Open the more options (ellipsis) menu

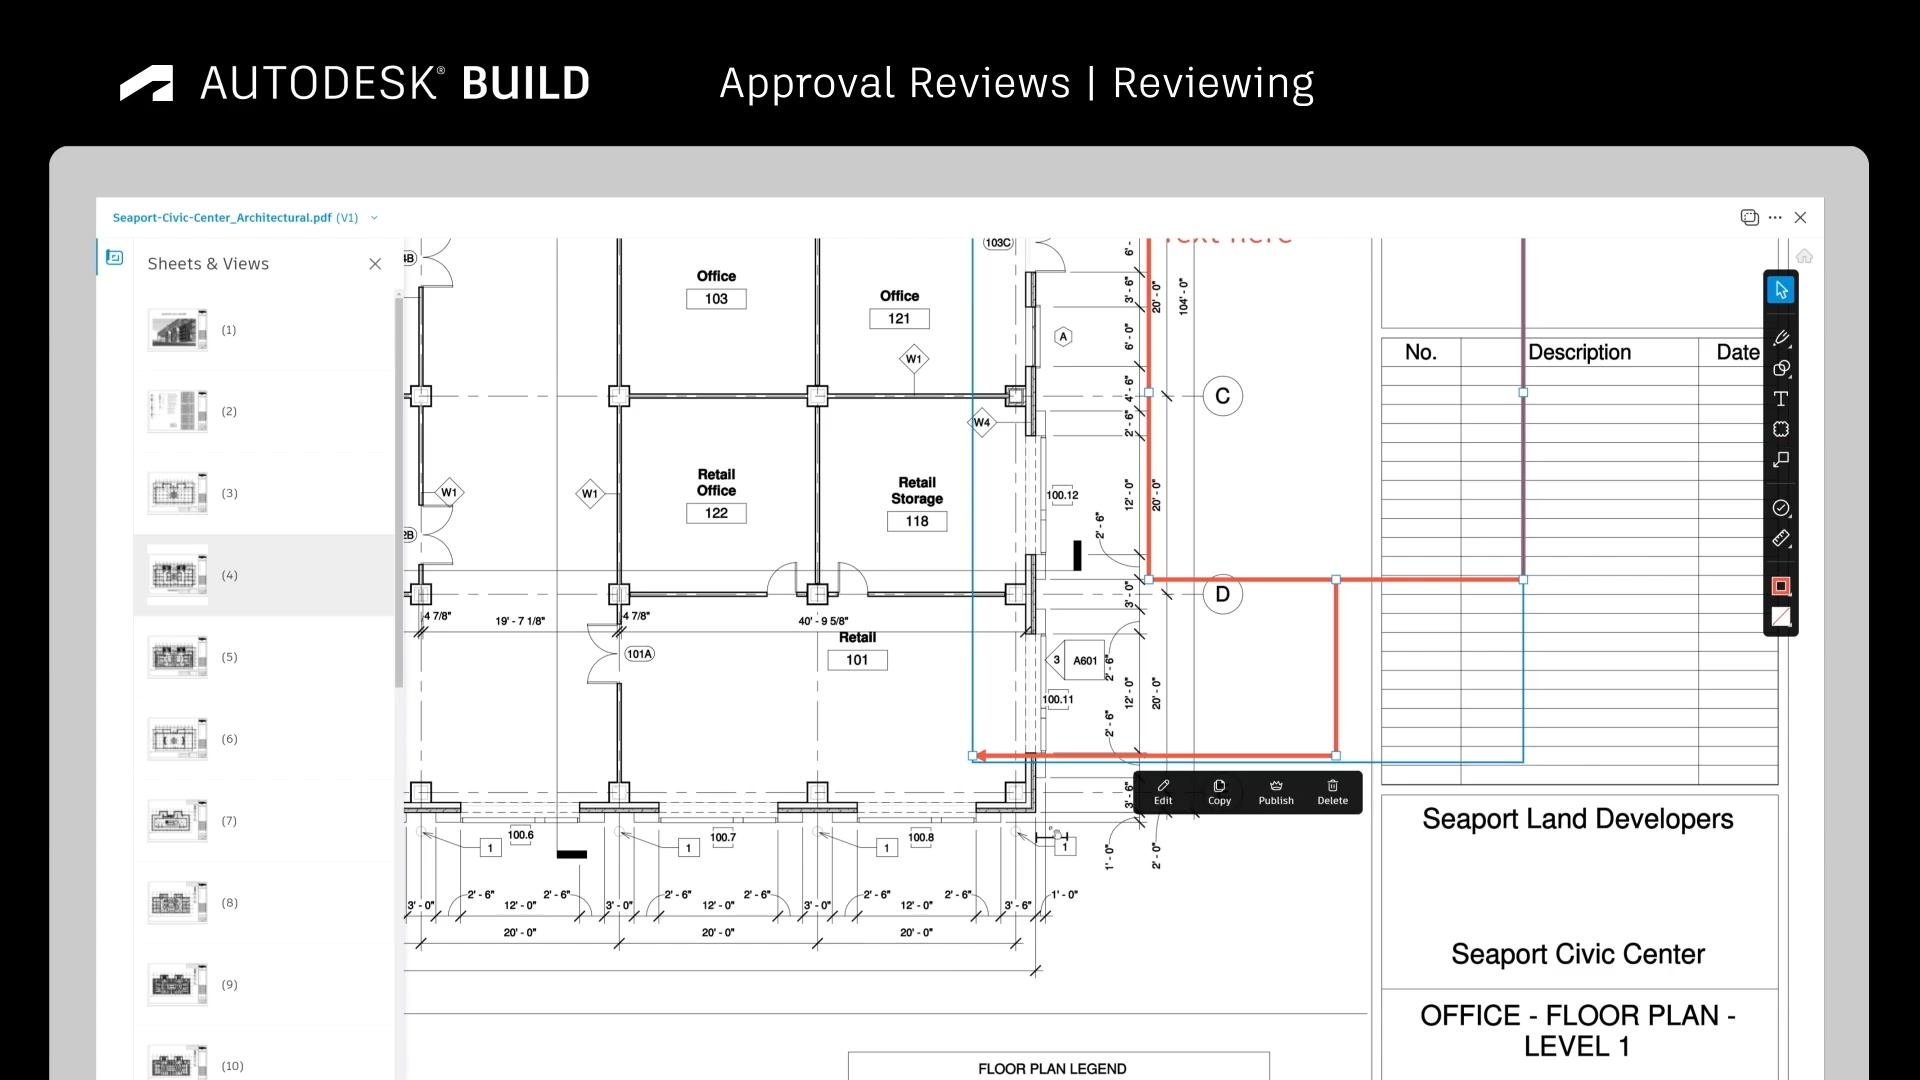[1775, 217]
